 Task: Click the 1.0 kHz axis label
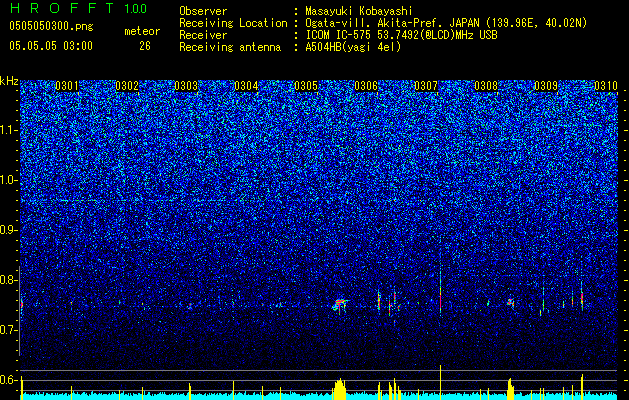point(9,180)
